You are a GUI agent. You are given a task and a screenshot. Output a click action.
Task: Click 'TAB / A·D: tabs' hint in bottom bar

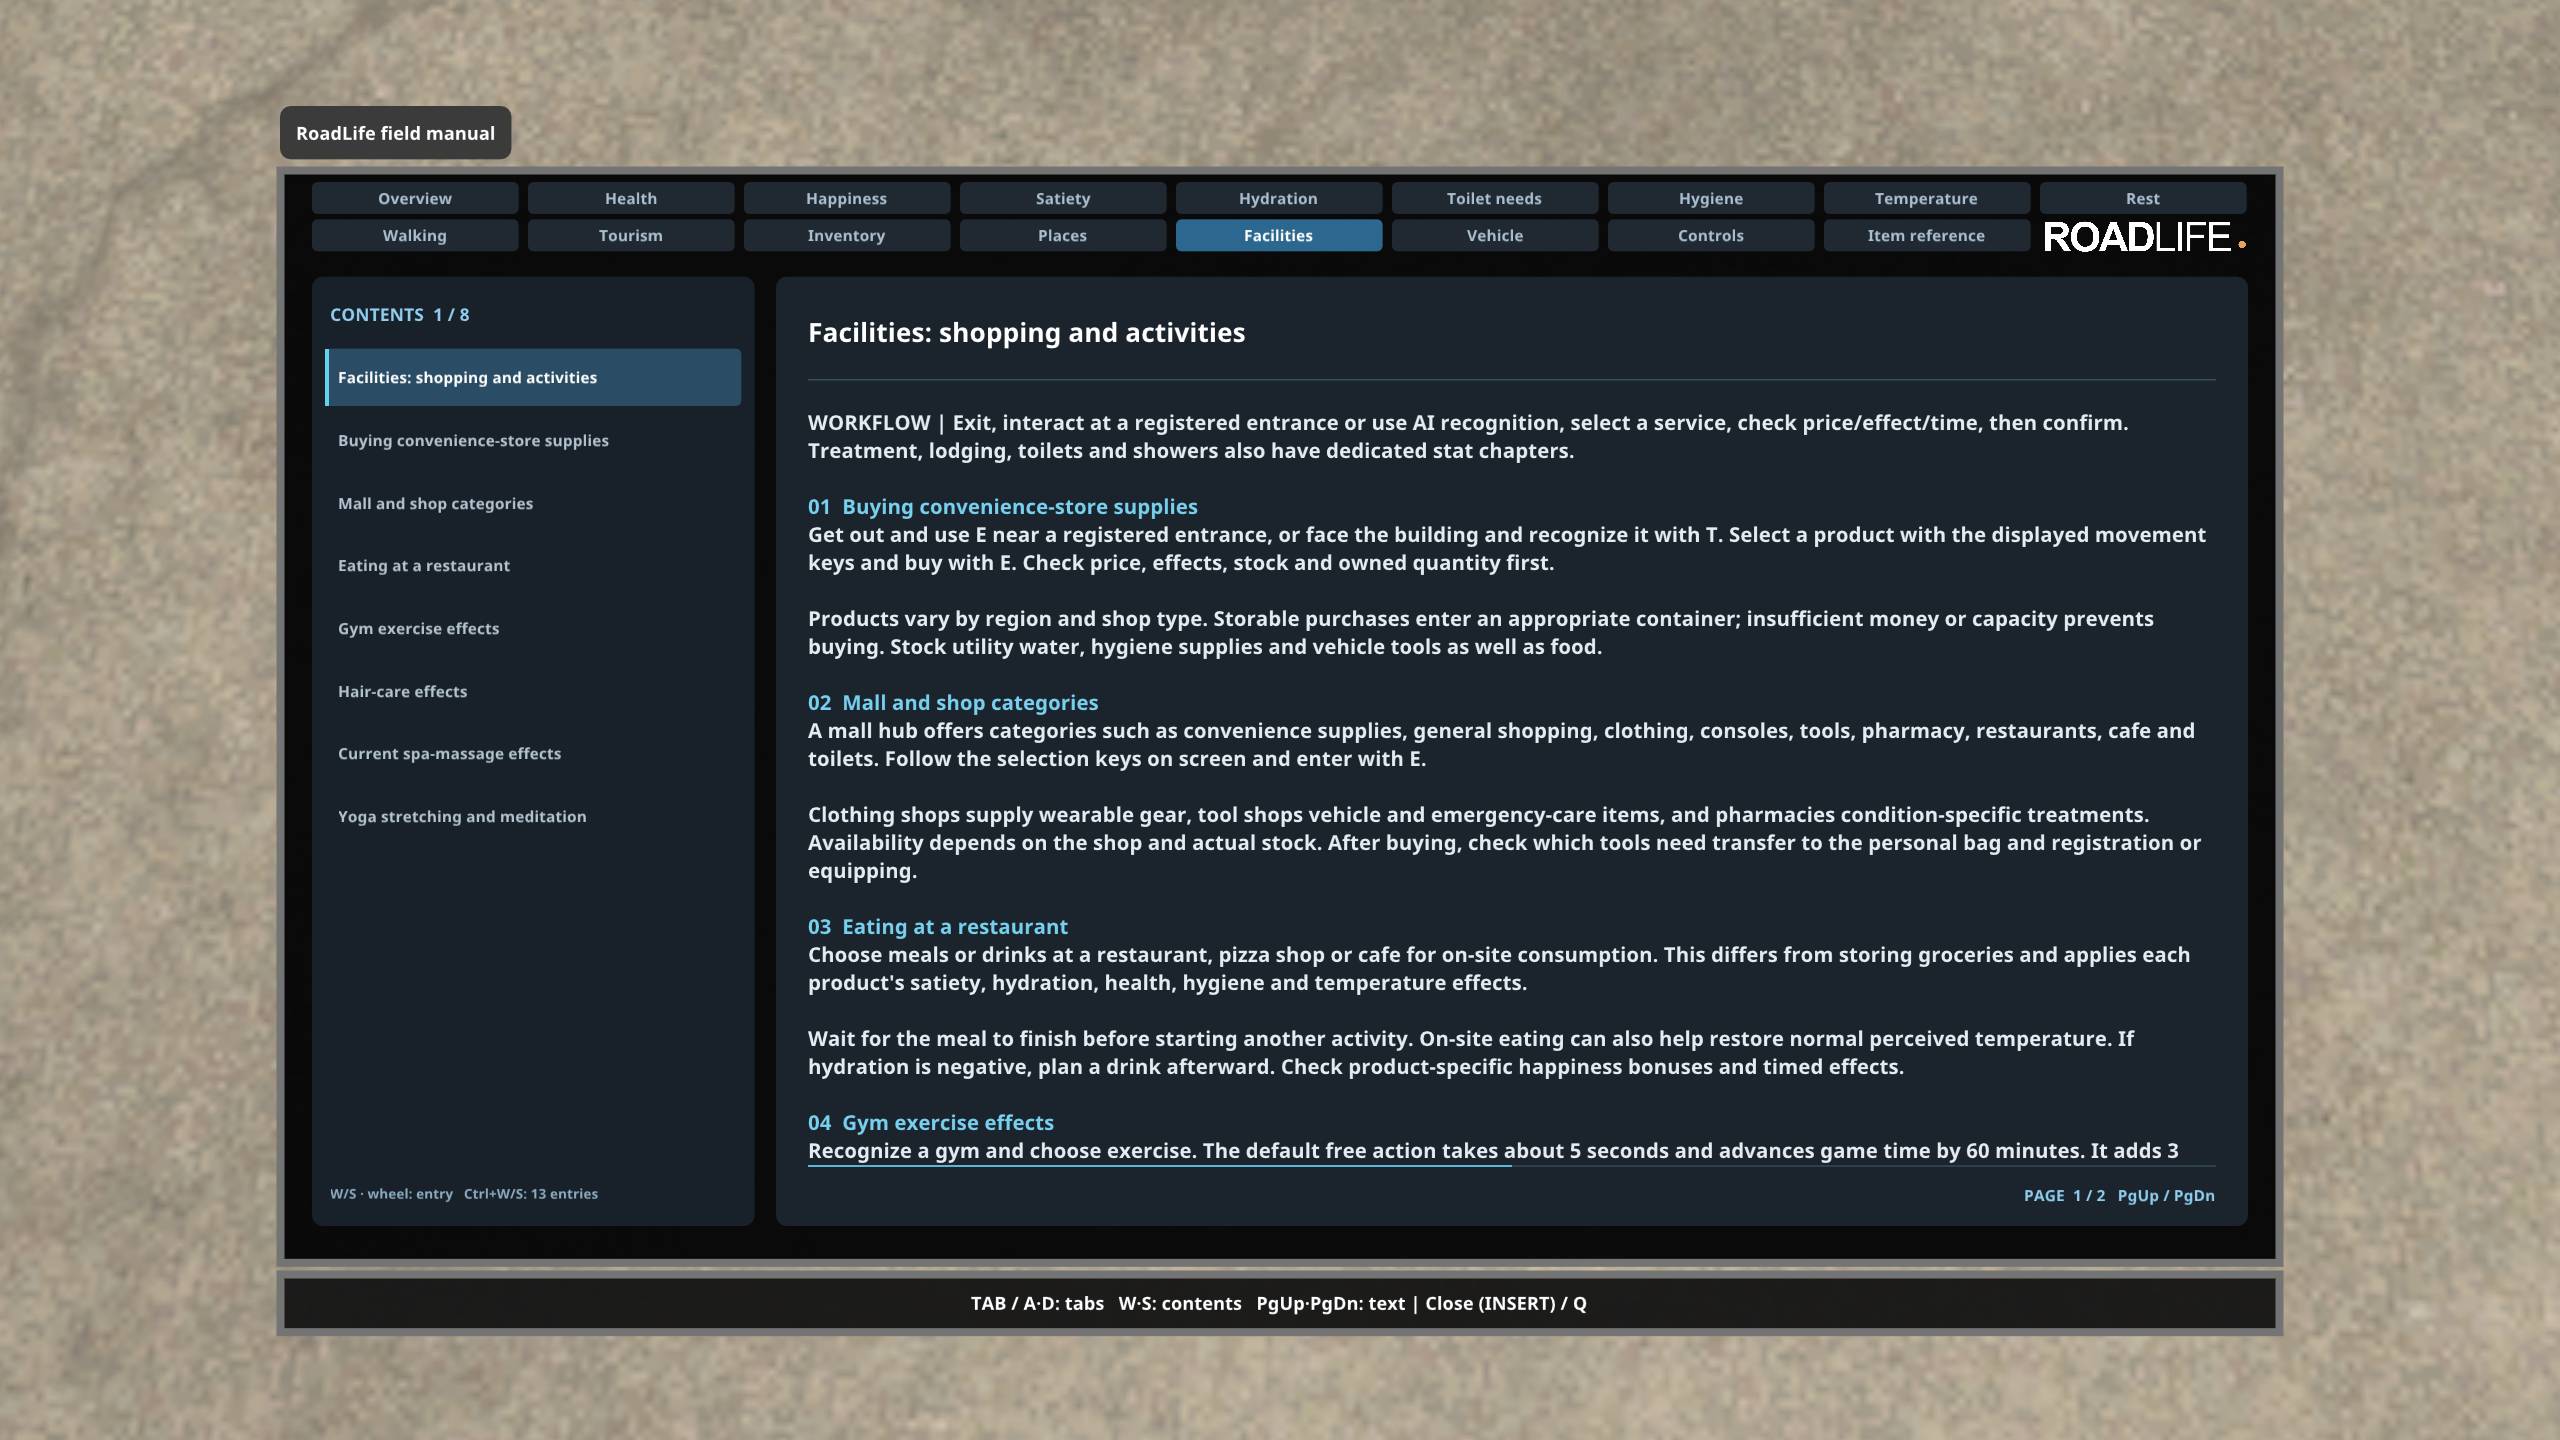[x=1037, y=1303]
